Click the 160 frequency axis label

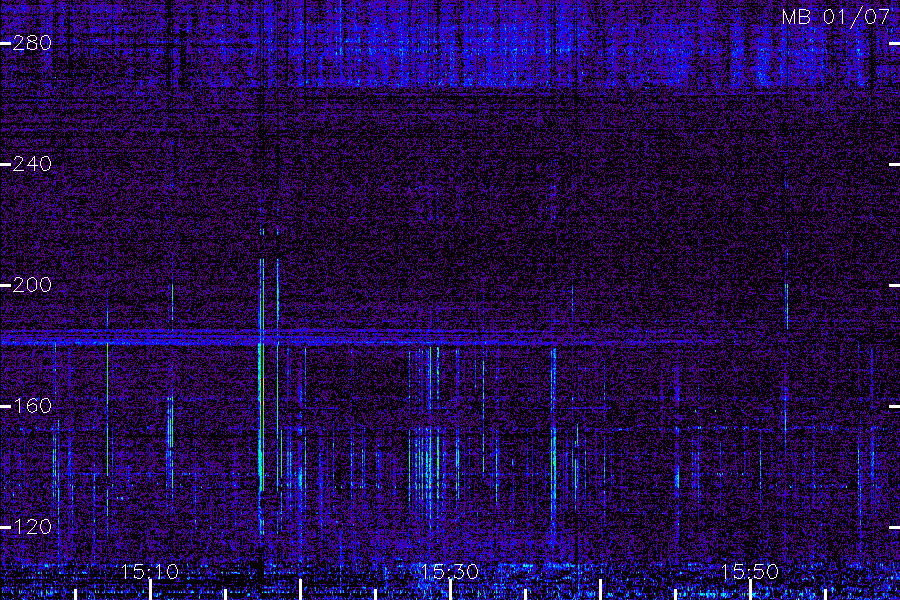pyautogui.click(x=32, y=406)
